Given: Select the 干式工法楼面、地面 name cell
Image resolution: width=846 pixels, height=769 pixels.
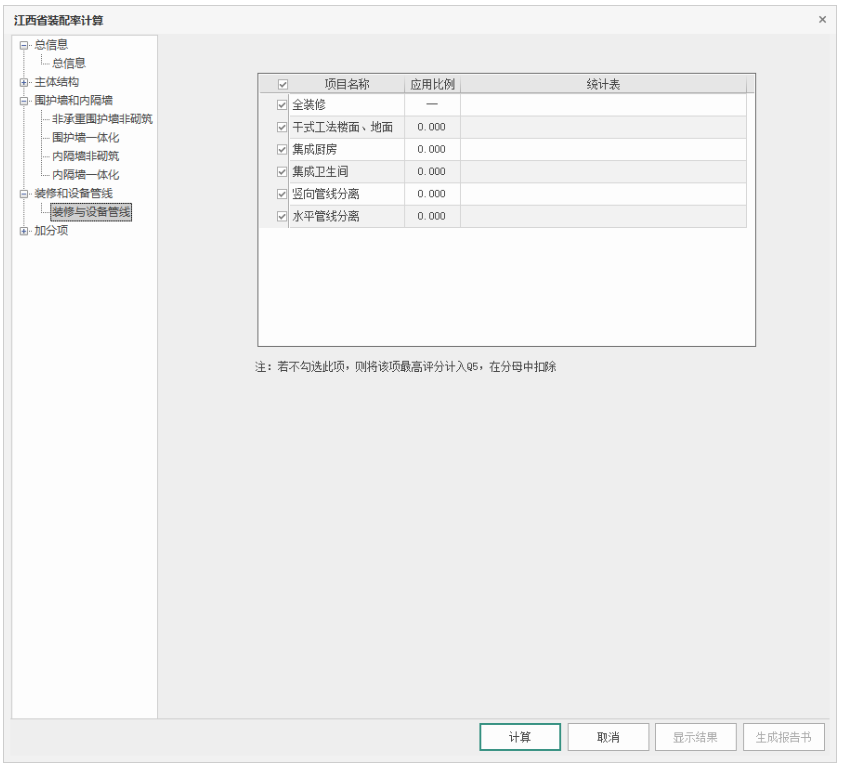Looking at the screenshot, I should (x=347, y=127).
